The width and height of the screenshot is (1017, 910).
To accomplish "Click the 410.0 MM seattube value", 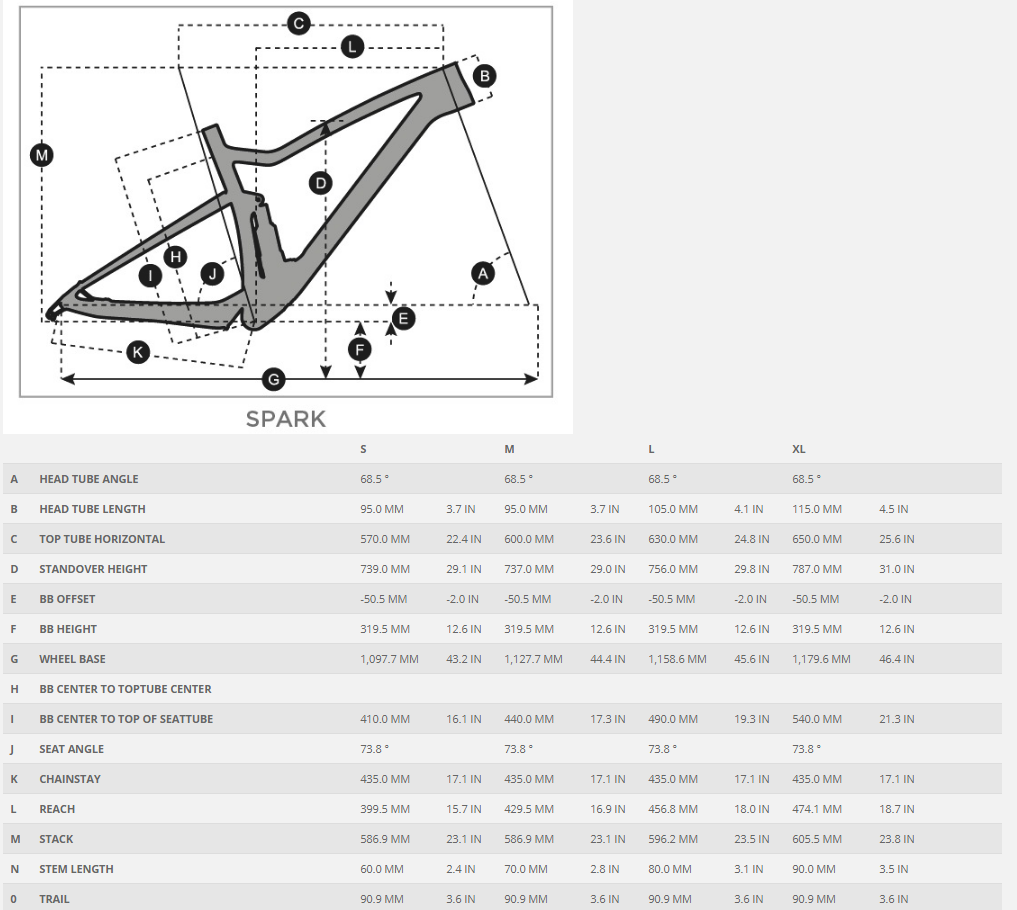I will (x=385, y=719).
